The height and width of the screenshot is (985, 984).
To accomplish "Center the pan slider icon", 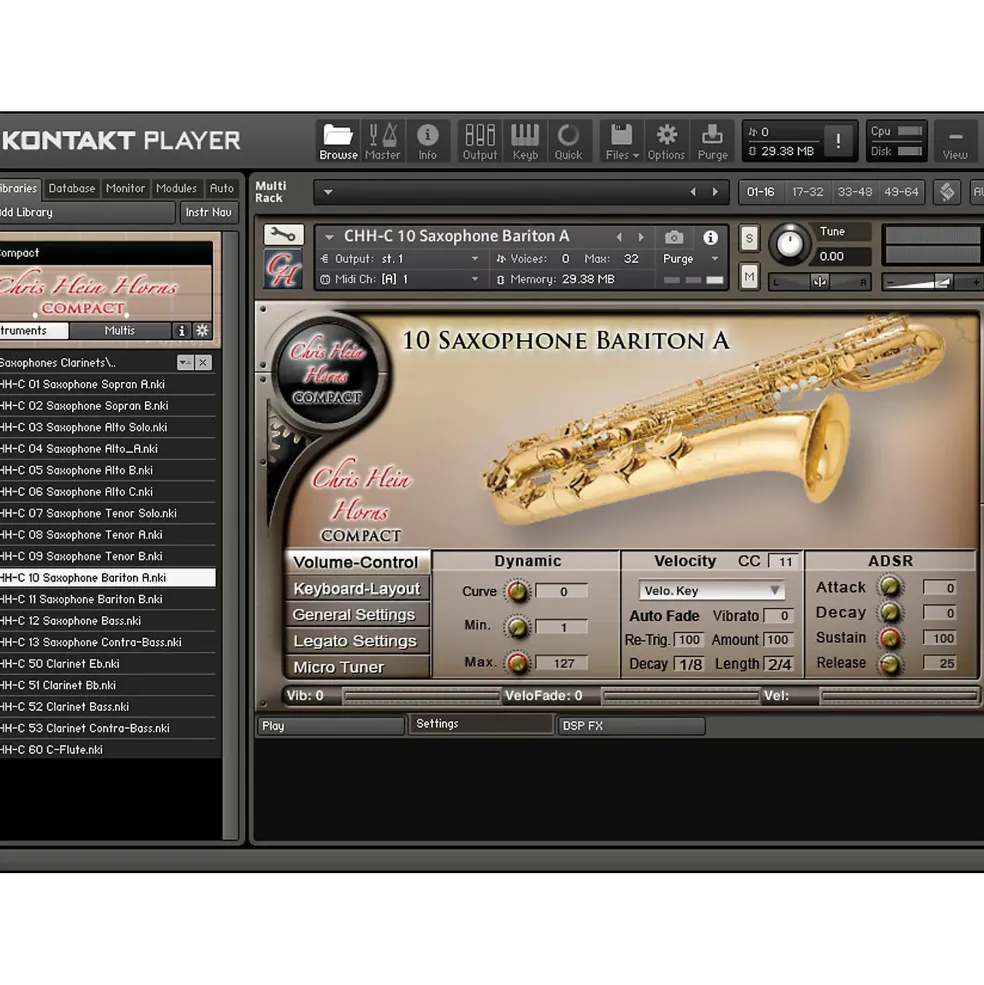I will tap(819, 282).
